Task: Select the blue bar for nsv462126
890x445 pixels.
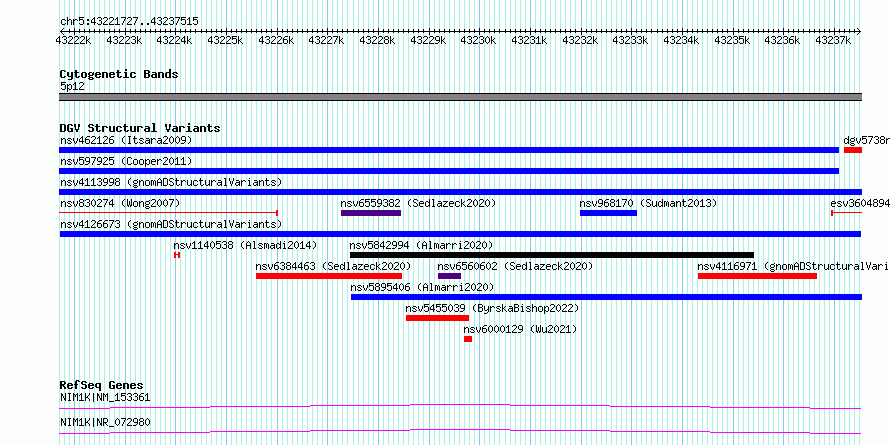Action: click(449, 150)
